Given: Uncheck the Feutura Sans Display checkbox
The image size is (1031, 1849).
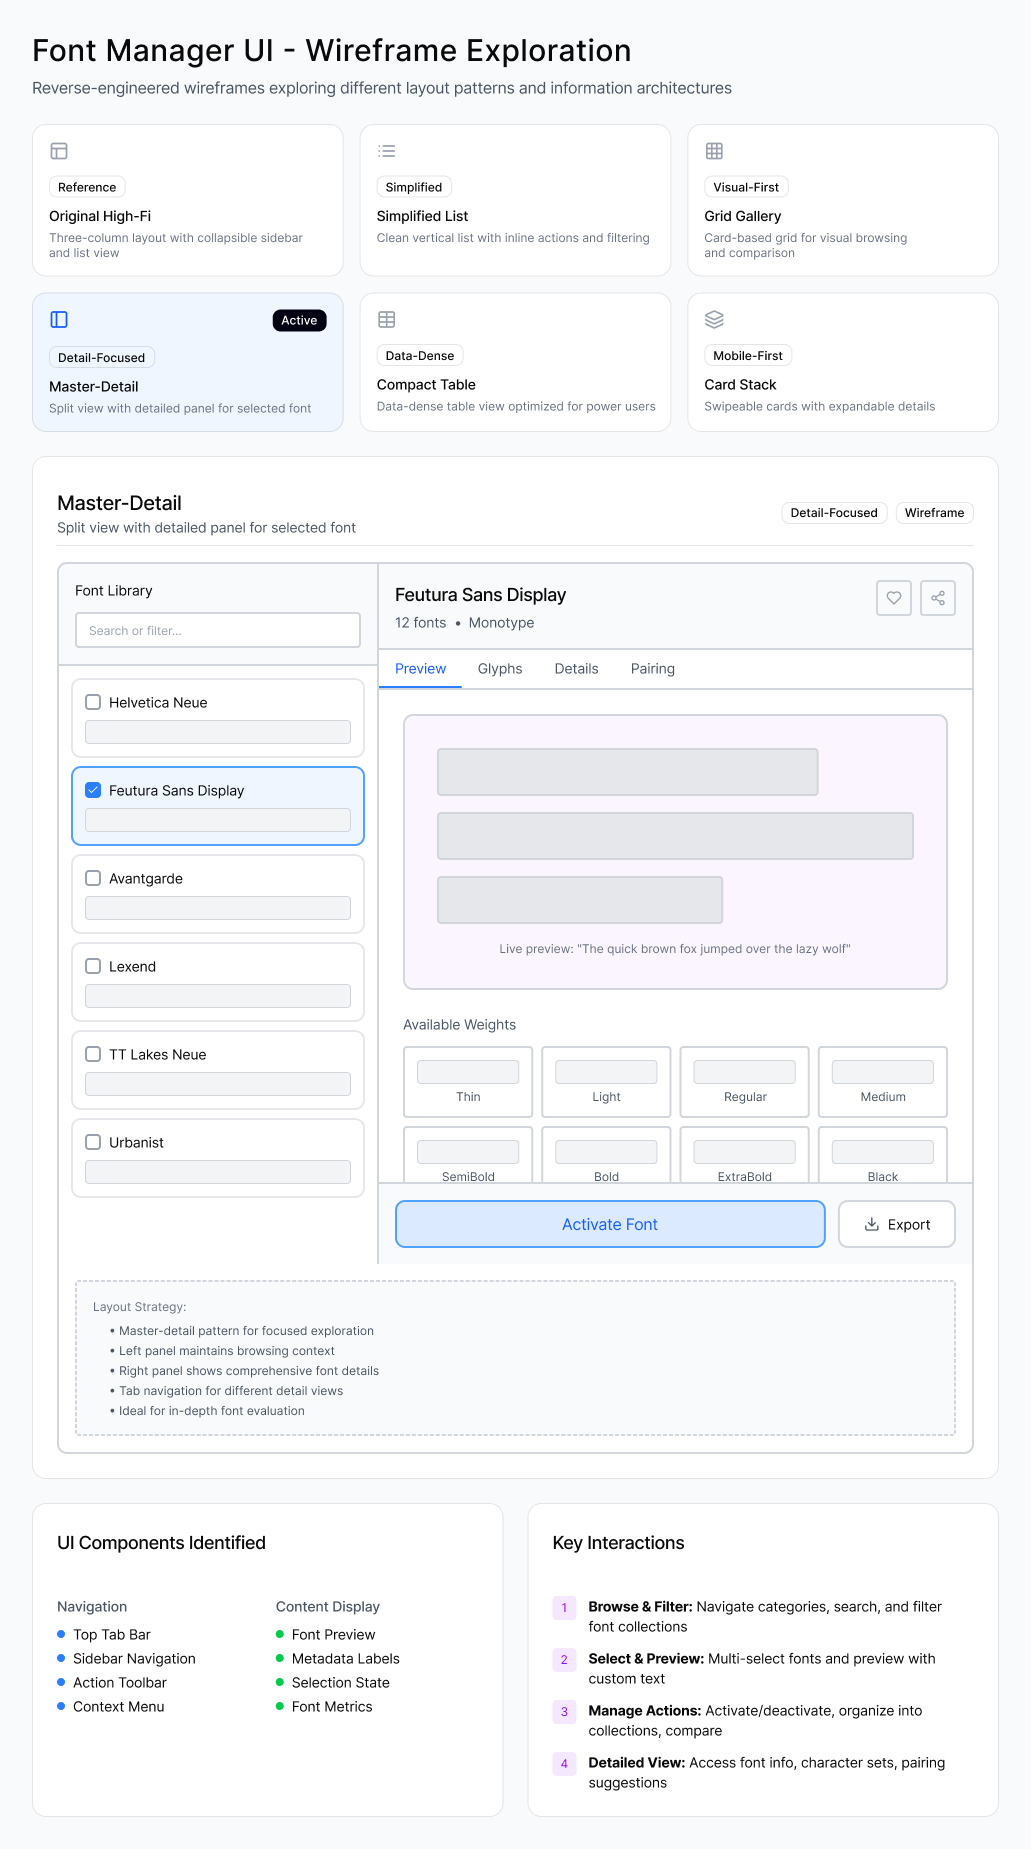Looking at the screenshot, I should 93,790.
